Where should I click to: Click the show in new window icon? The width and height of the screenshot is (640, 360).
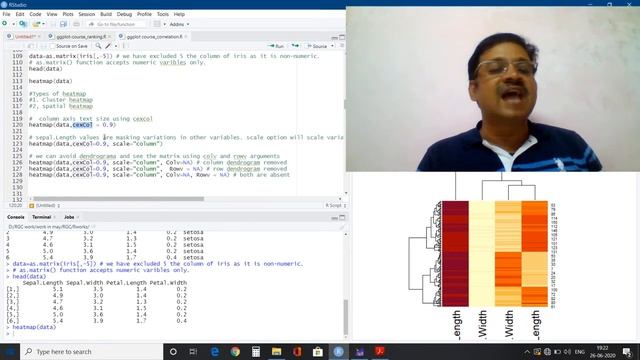coord(31,46)
